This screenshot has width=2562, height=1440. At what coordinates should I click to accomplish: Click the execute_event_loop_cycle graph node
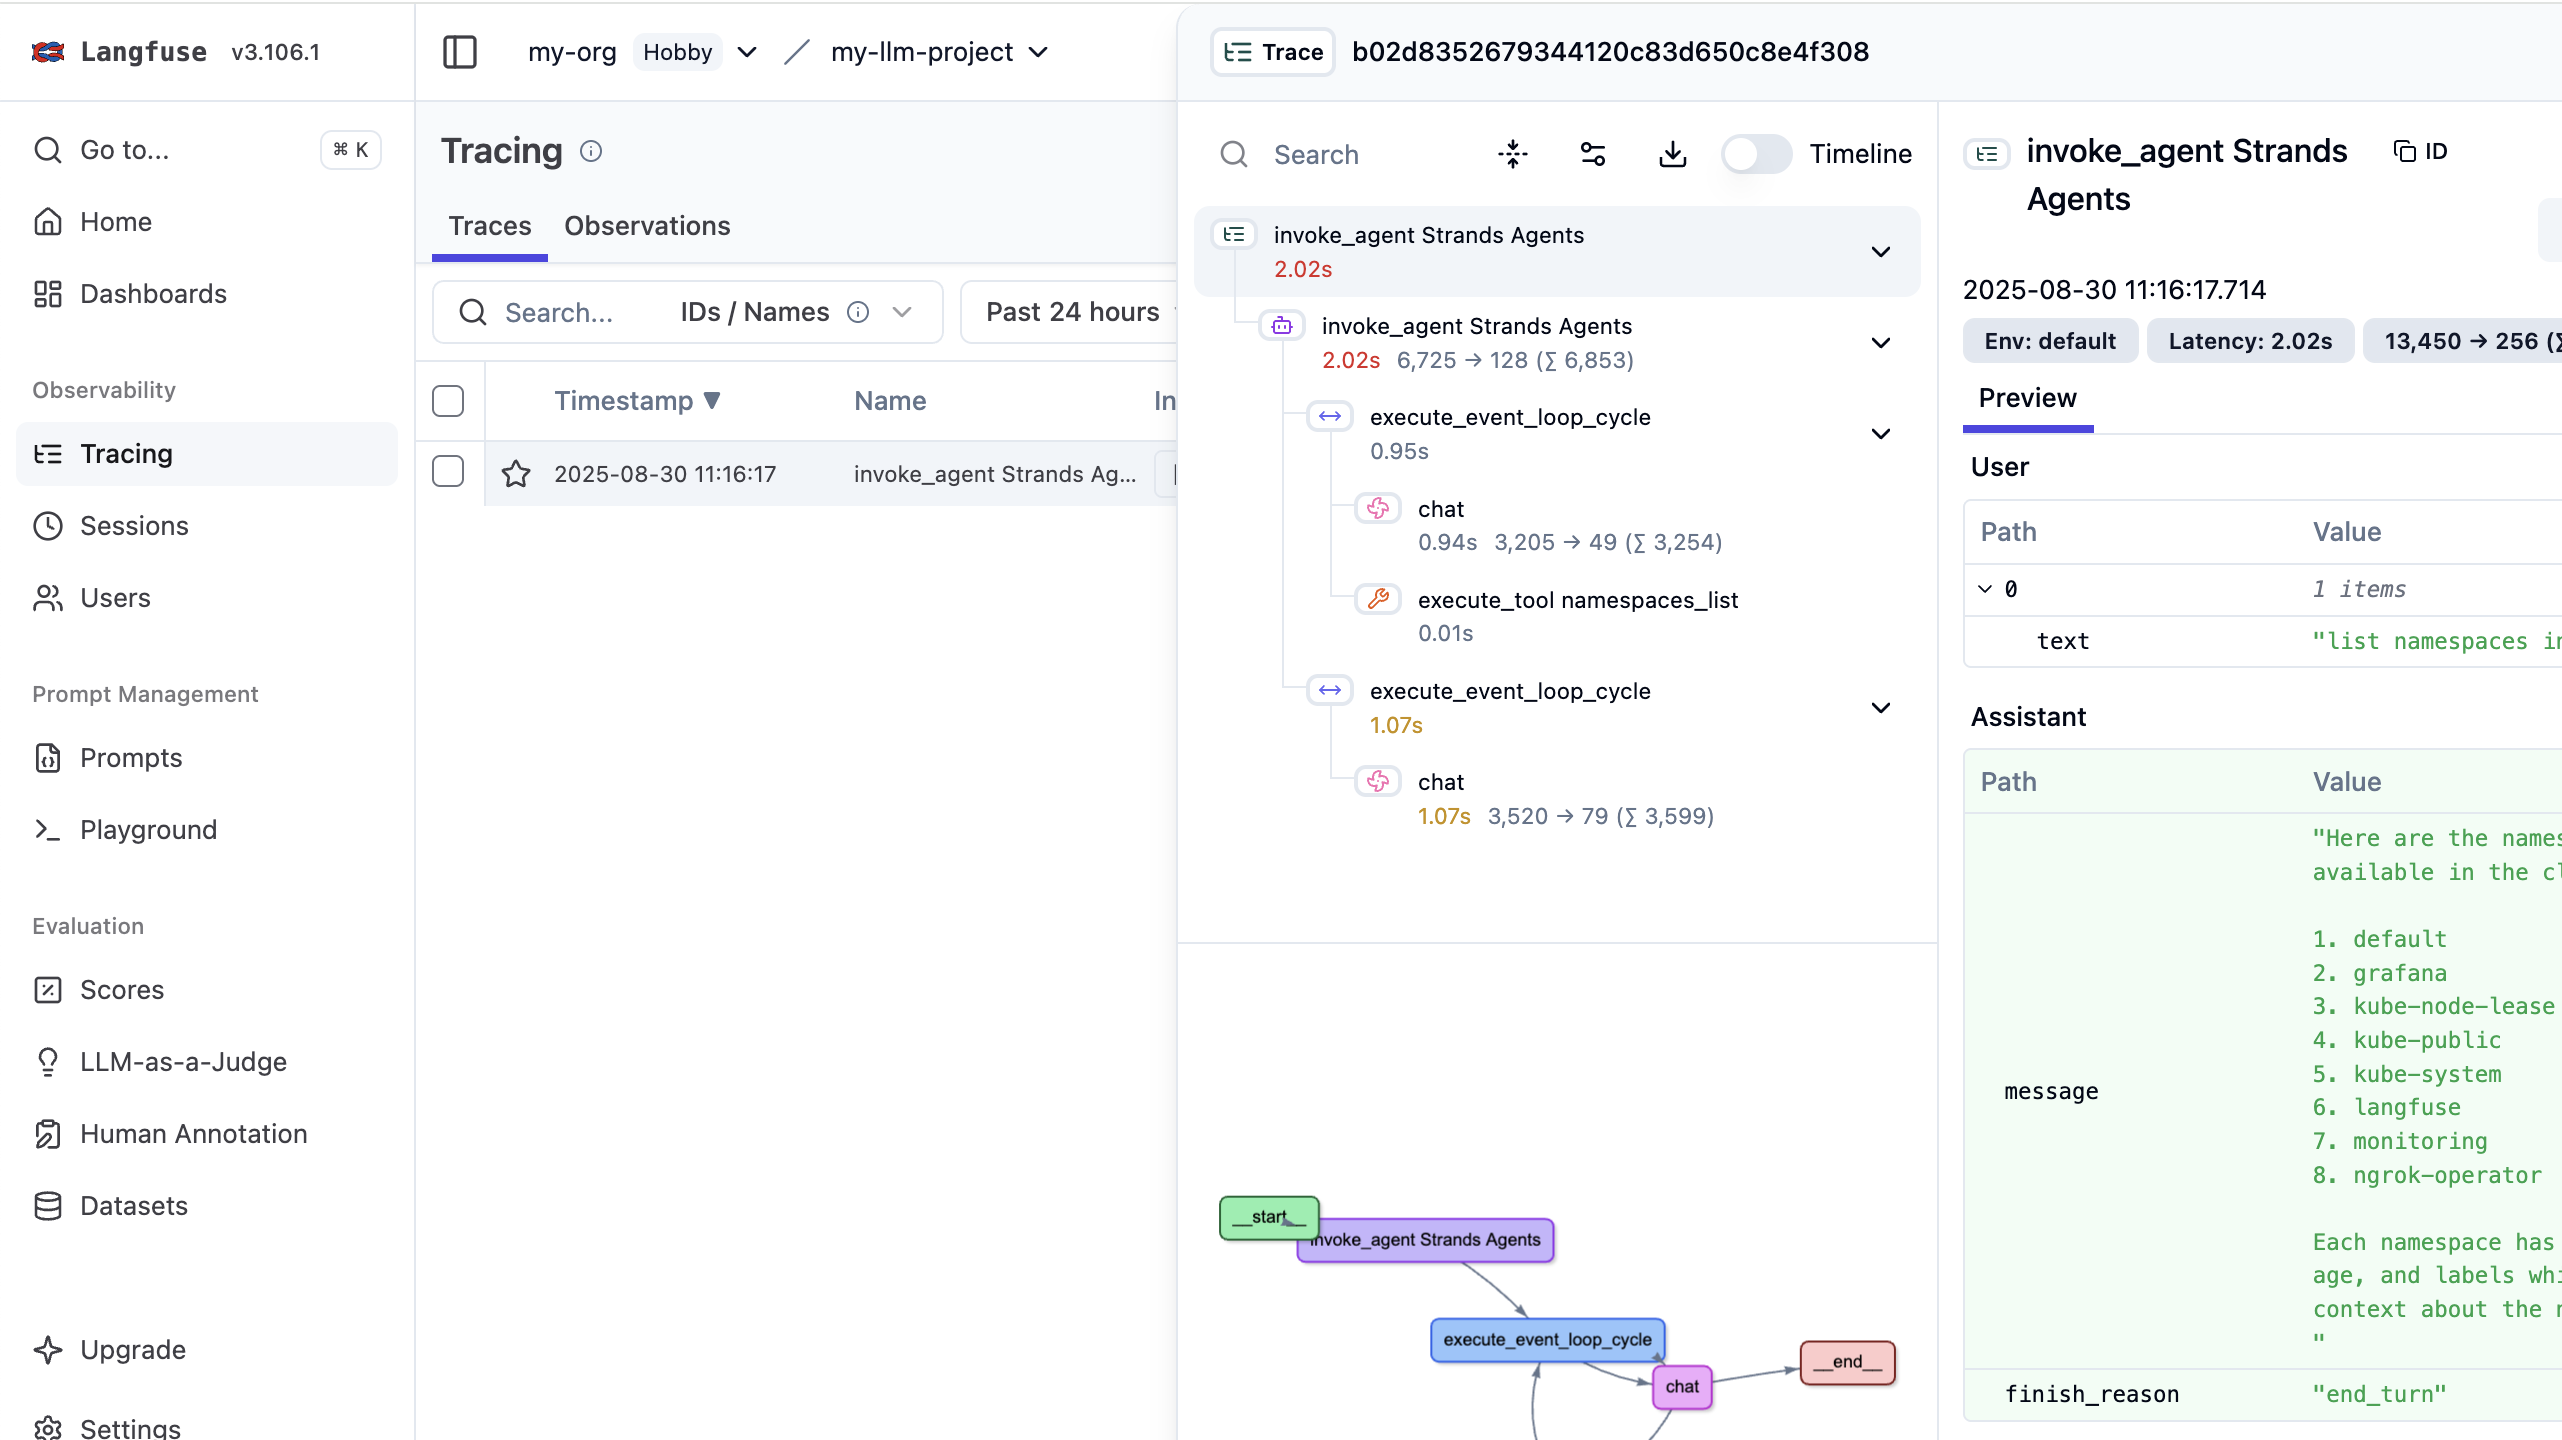(x=1547, y=1340)
